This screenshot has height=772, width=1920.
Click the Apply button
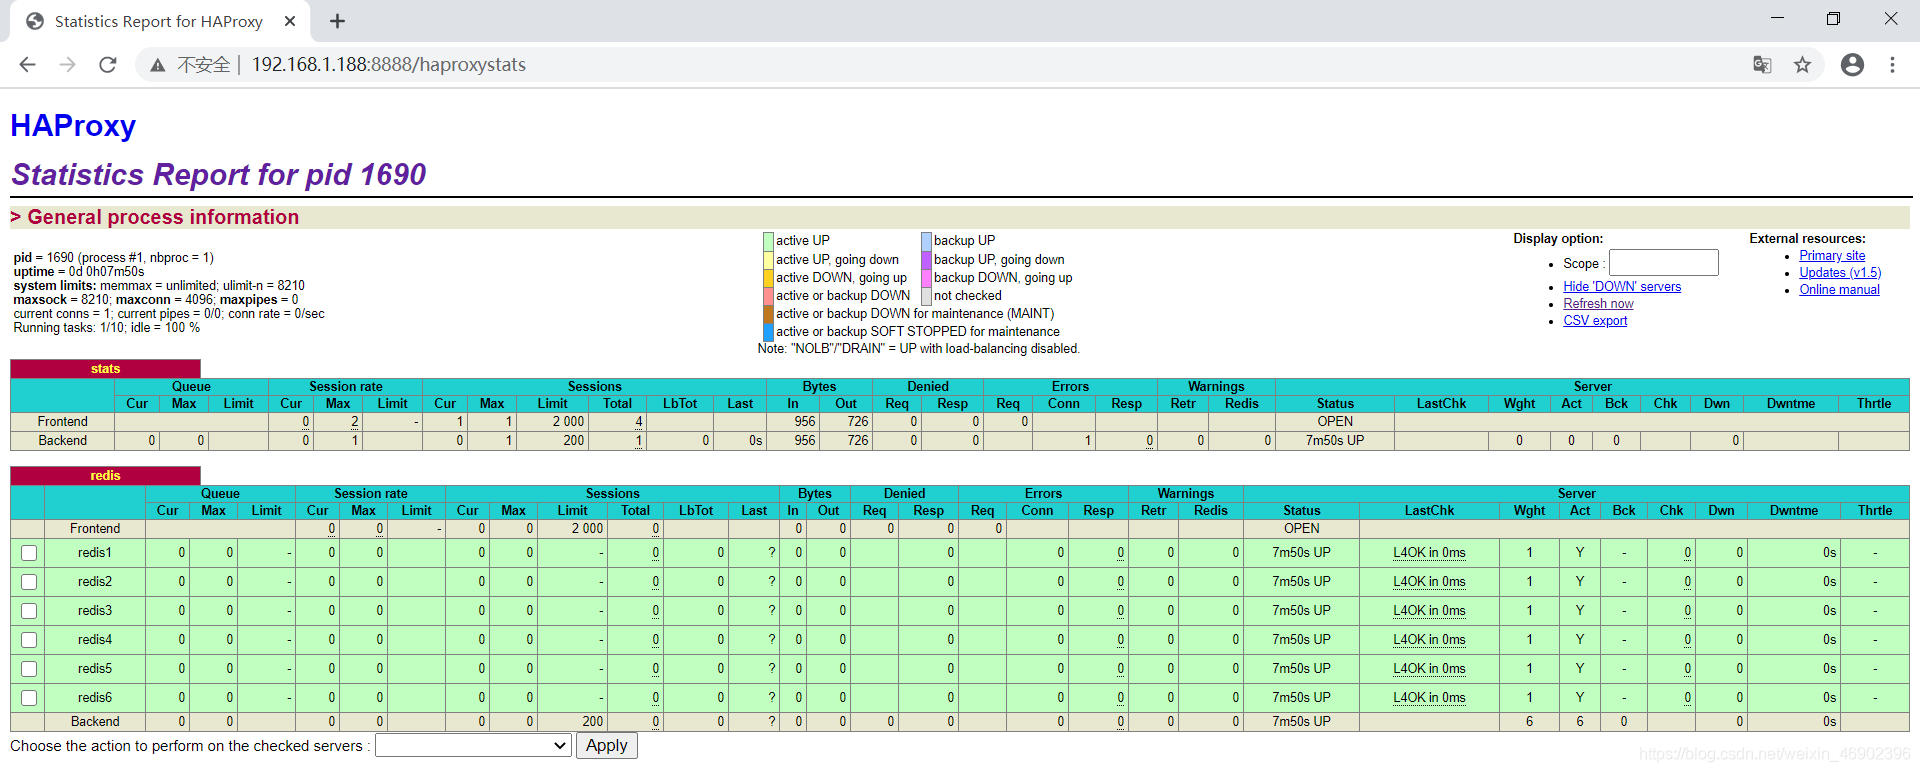pyautogui.click(x=606, y=746)
